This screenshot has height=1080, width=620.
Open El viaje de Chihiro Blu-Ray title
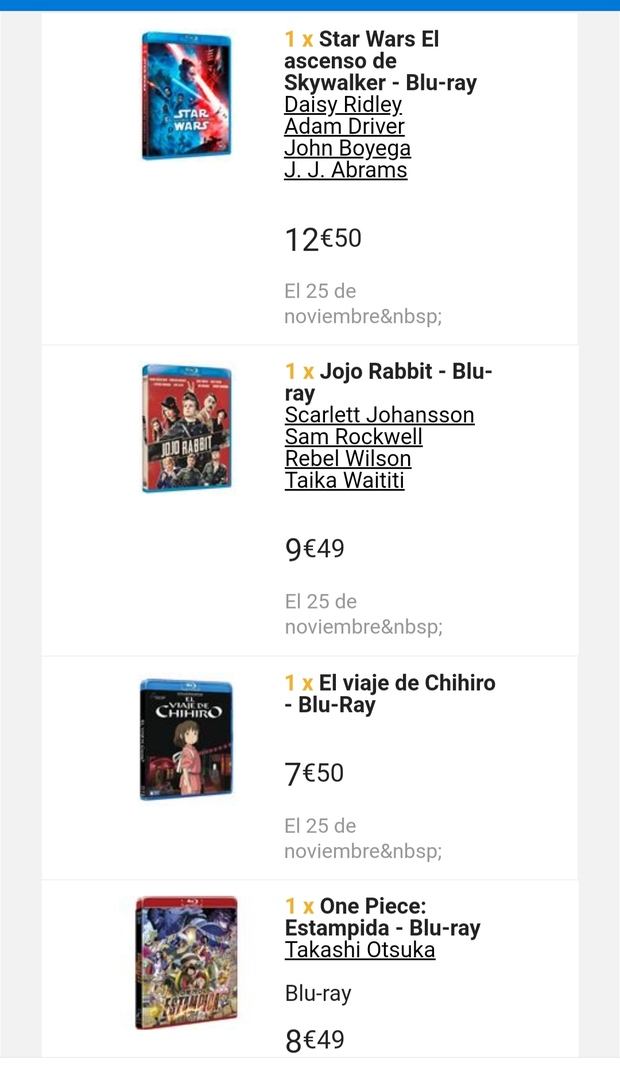[390, 694]
